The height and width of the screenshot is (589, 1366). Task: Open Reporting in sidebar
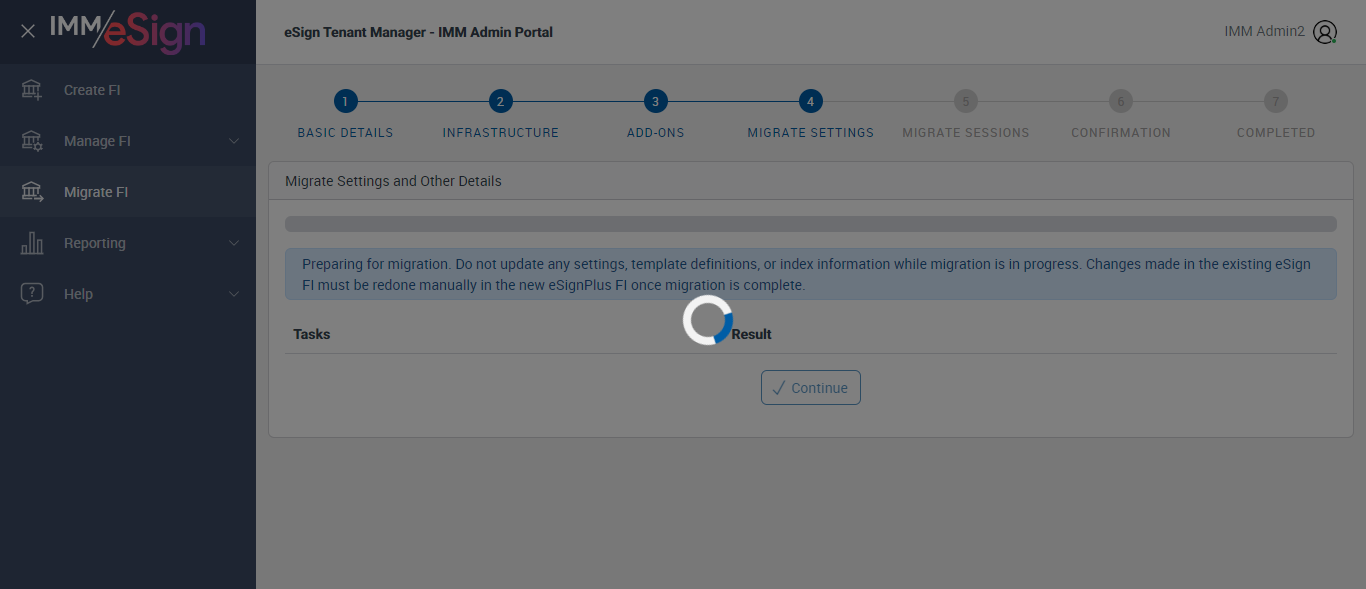[x=128, y=243]
